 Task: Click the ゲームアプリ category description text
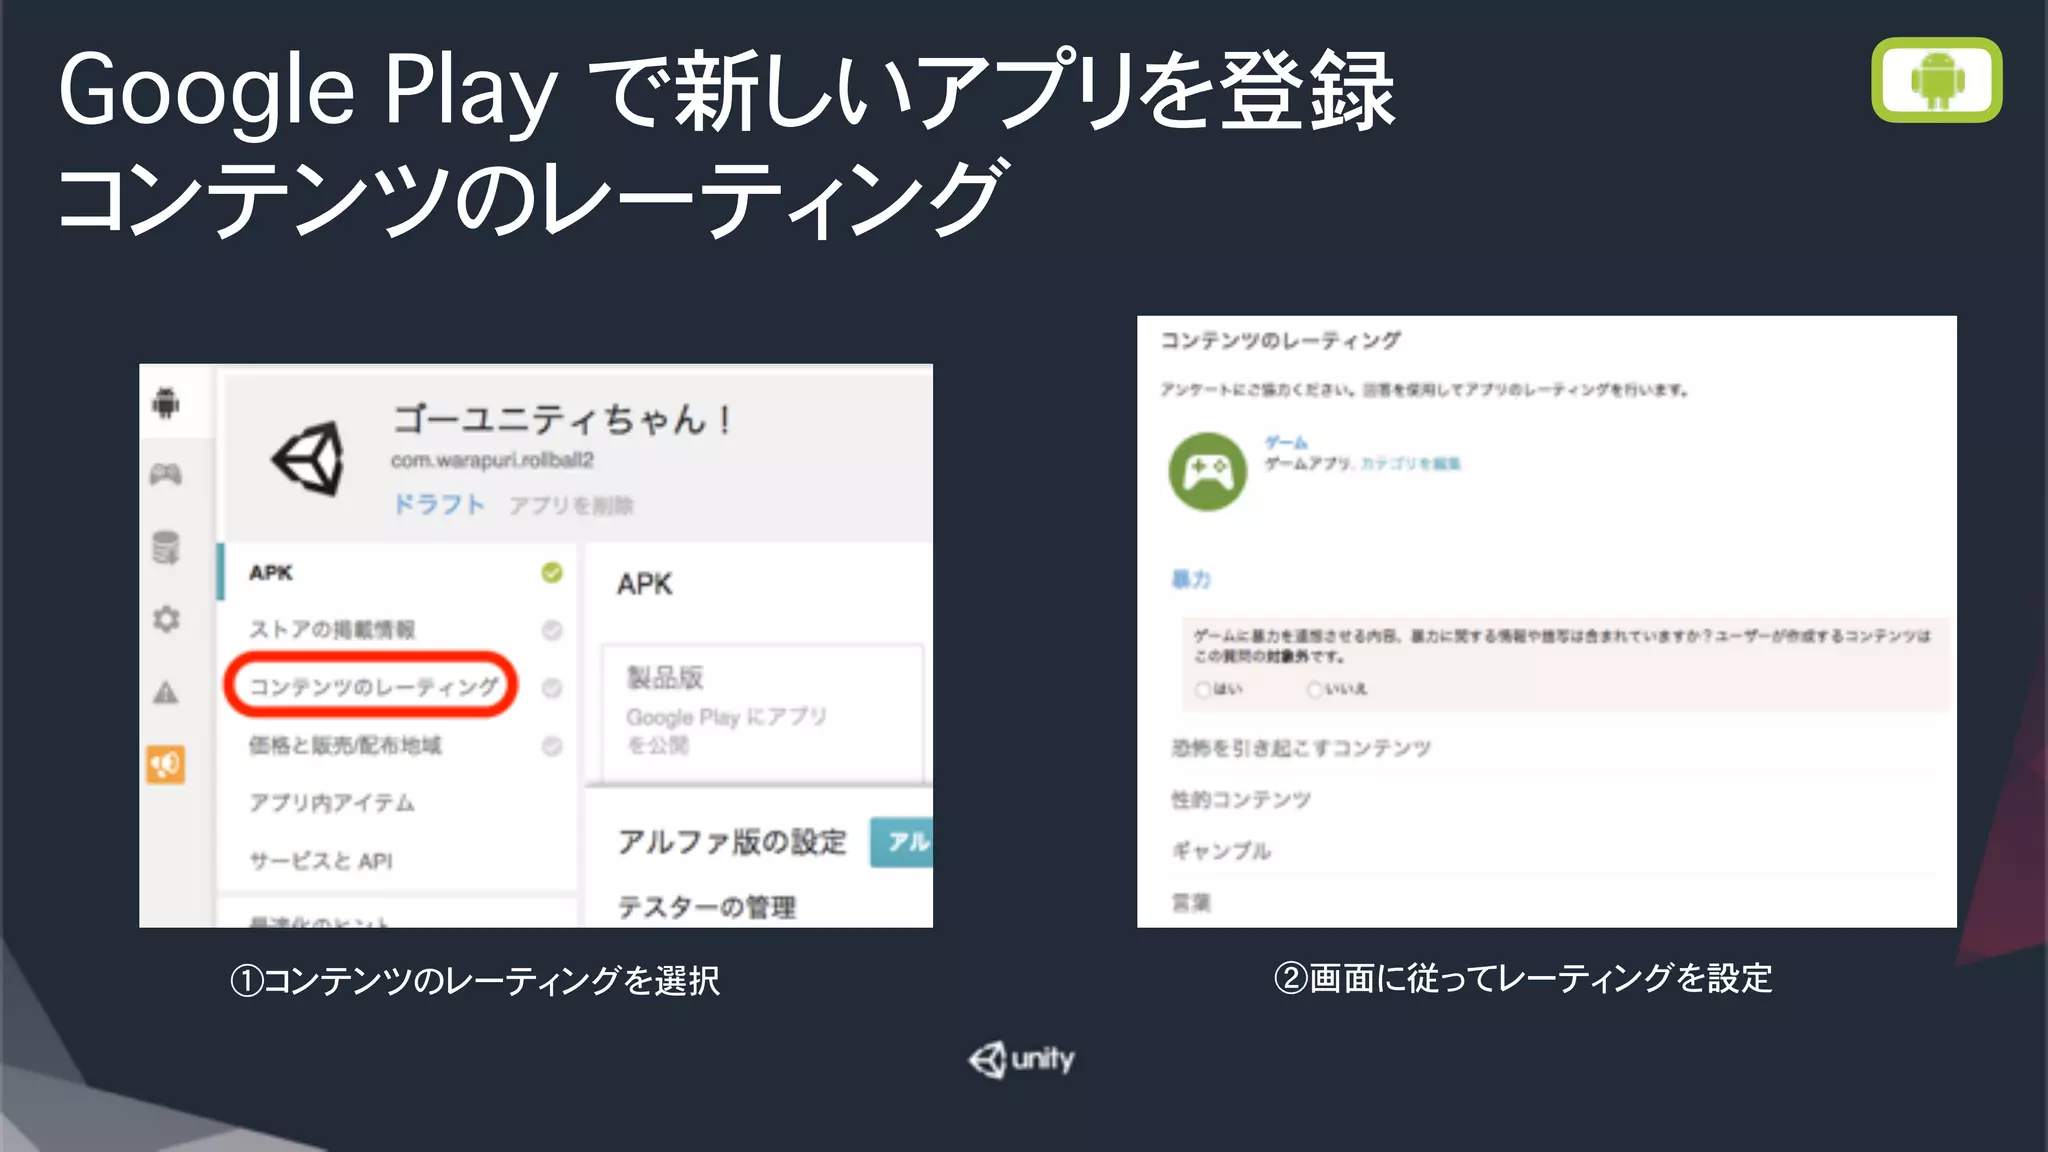[x=1308, y=463]
